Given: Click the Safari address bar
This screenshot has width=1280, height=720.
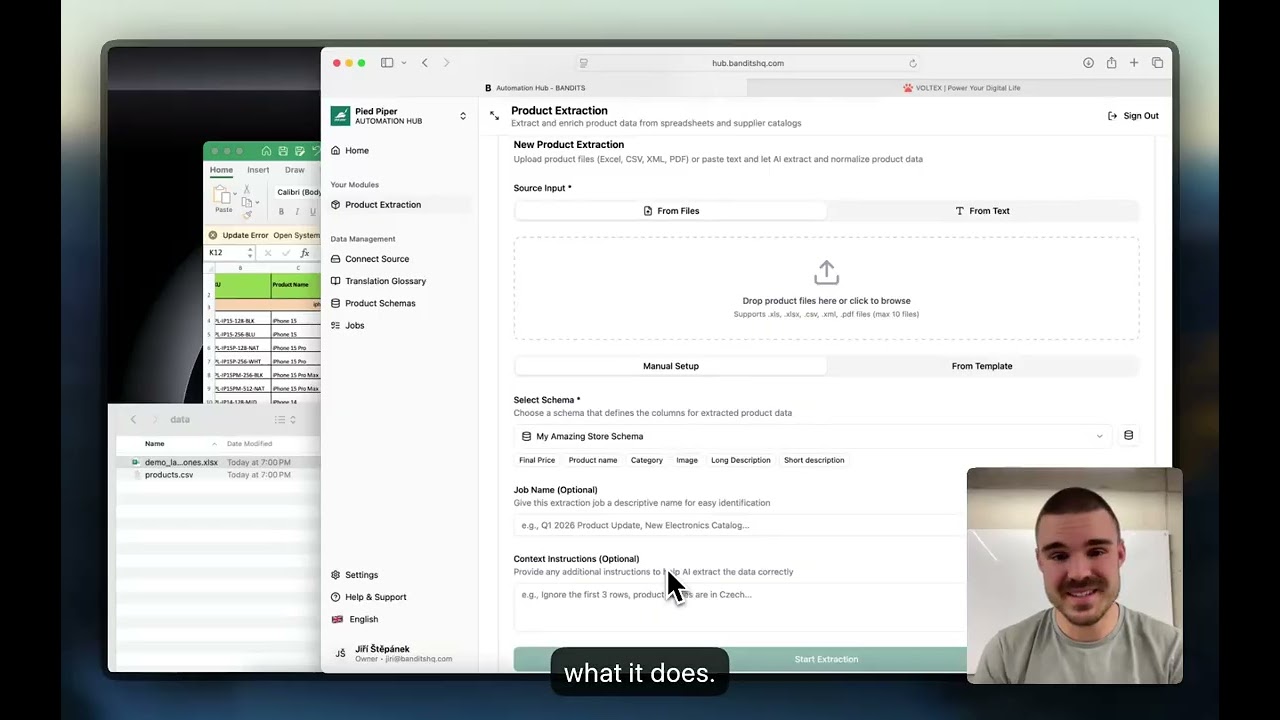Looking at the screenshot, I should (x=748, y=63).
